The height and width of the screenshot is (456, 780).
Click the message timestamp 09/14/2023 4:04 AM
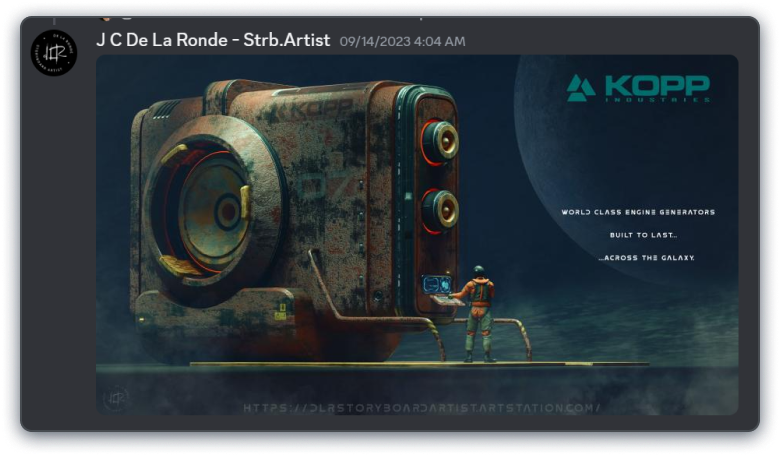[x=402, y=41]
